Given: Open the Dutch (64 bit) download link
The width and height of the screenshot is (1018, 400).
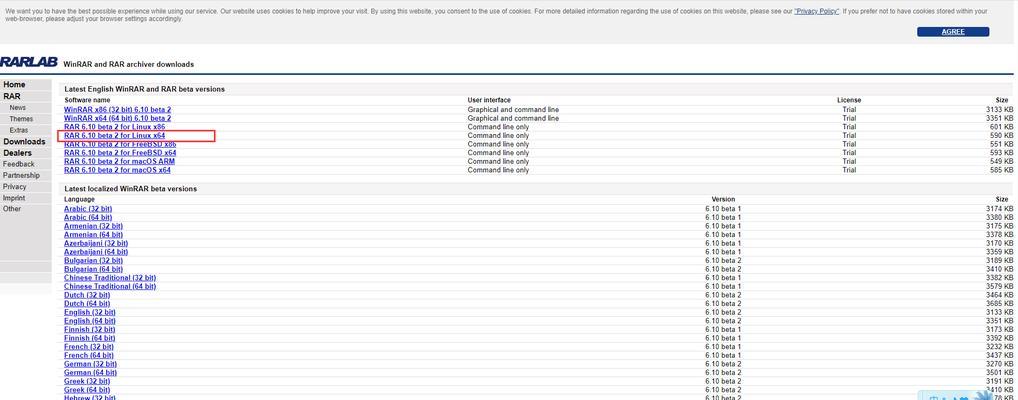Looking at the screenshot, I should click(87, 303).
